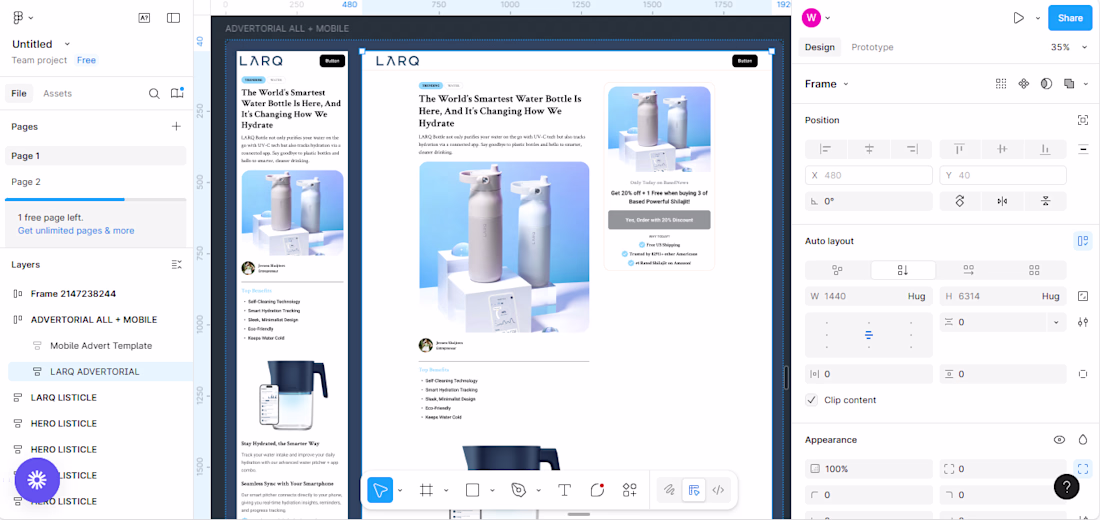The image size is (1100, 520).
Task: Switch to the Prototype tab
Action: tap(872, 47)
